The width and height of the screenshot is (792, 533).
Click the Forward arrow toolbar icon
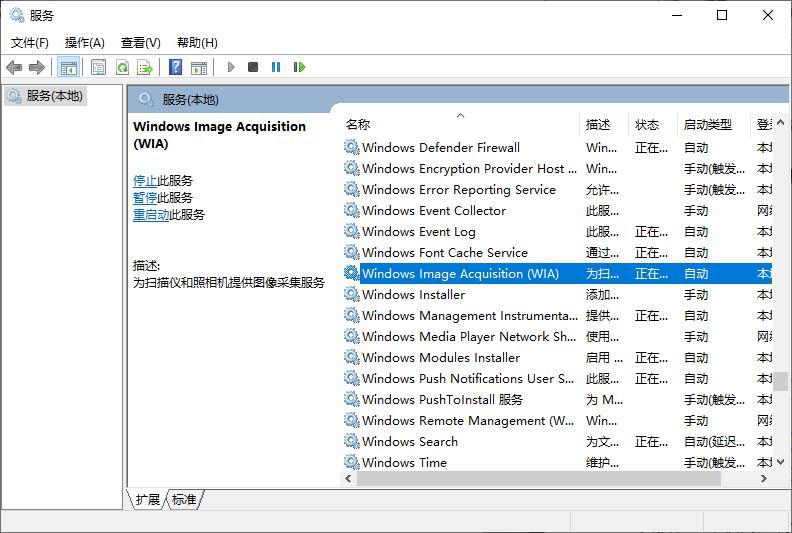pyautogui.click(x=37, y=67)
